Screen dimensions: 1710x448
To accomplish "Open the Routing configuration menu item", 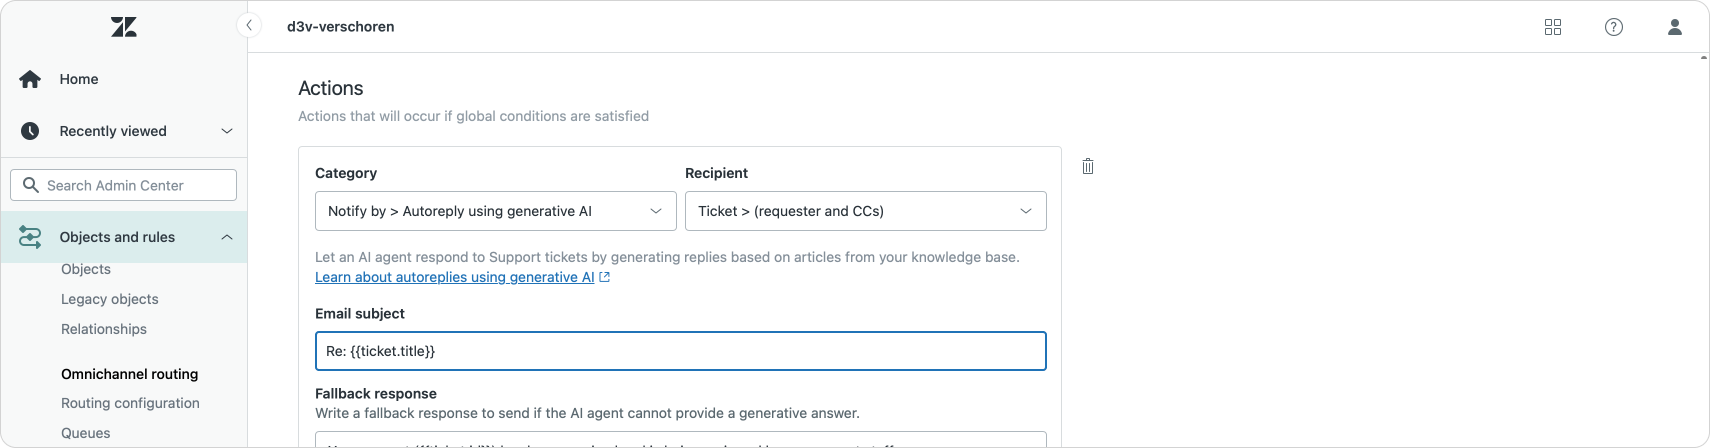I will pyautogui.click(x=130, y=403).
